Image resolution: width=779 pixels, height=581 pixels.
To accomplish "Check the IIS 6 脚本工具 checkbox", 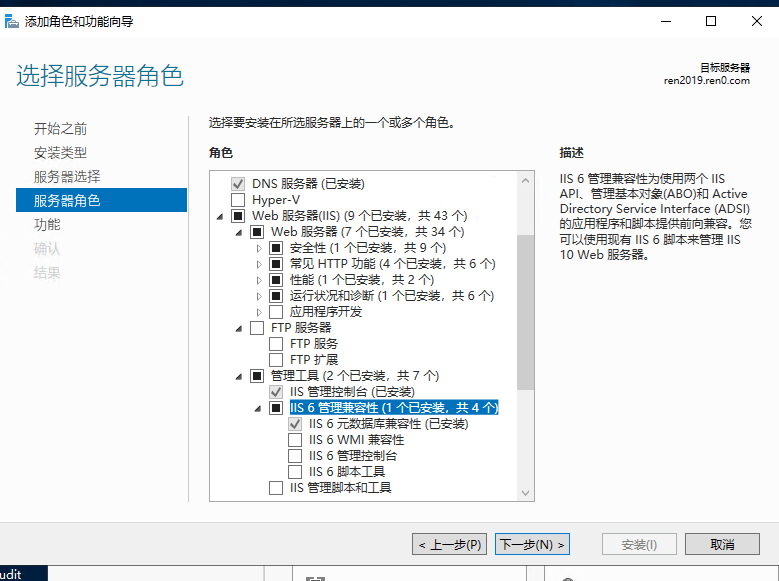I will click(295, 472).
